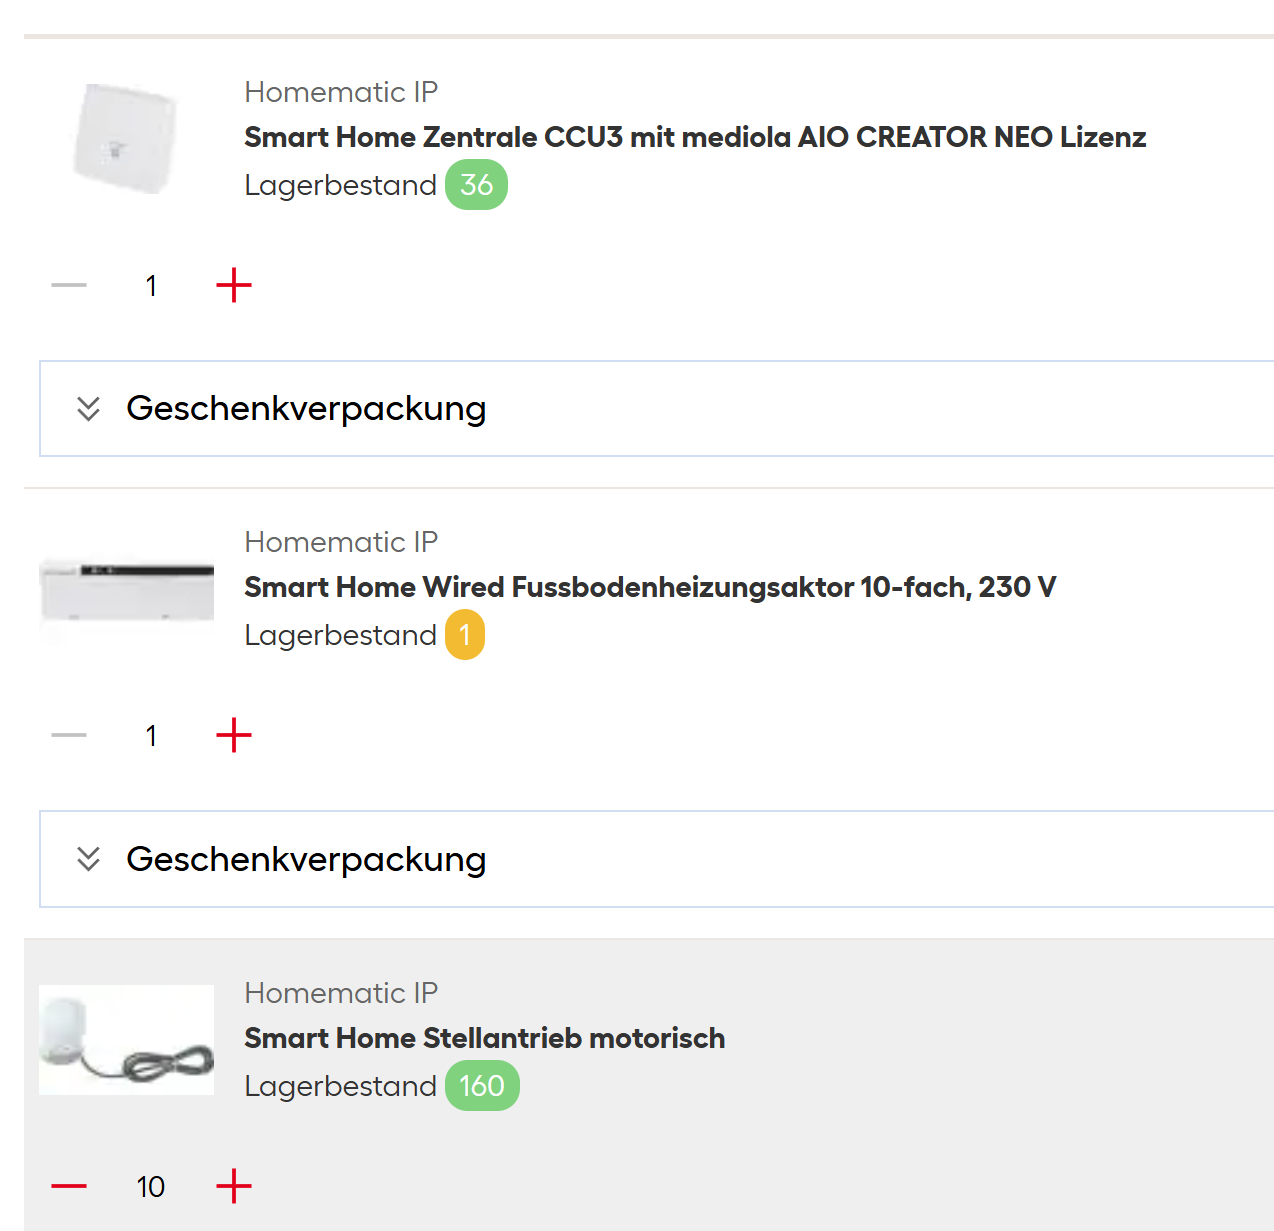Open Geschenkverpackung label for CCU3 Zentrale
This screenshot has height=1231, width=1274.
point(306,409)
